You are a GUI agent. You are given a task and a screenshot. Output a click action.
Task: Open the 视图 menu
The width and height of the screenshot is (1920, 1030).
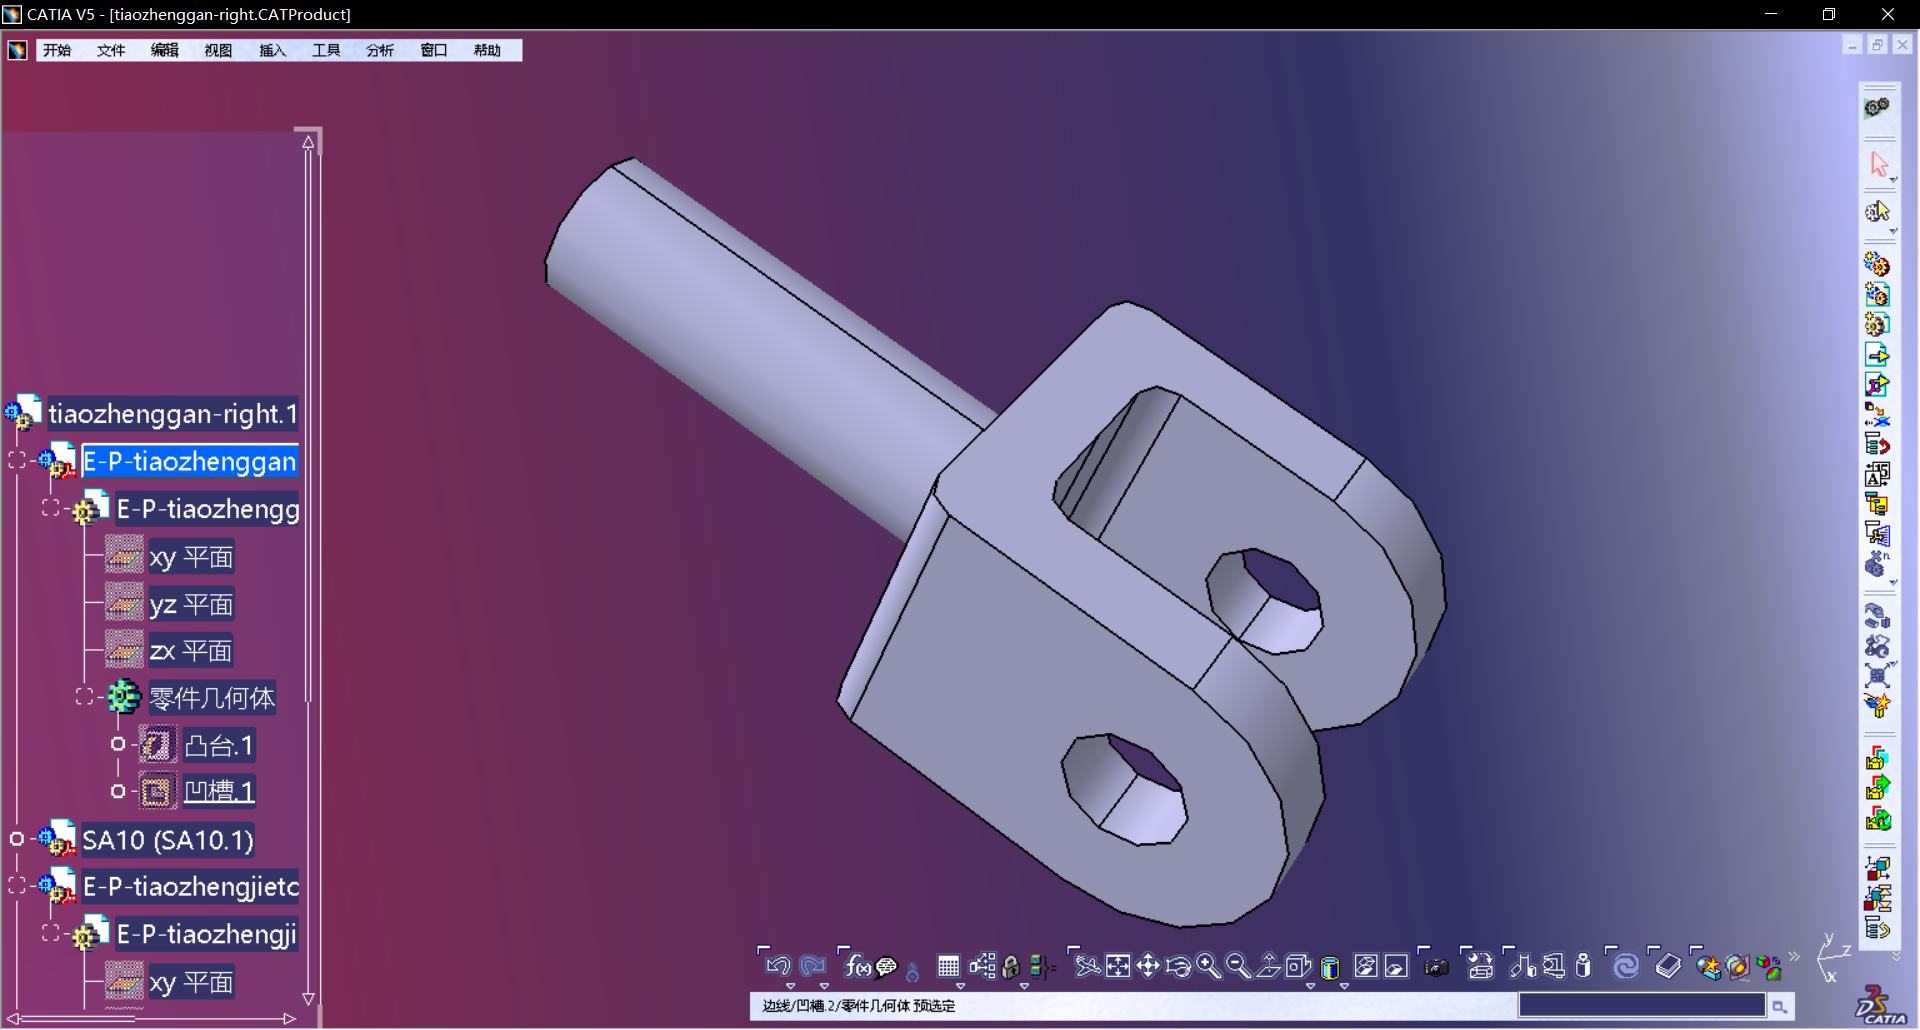pyautogui.click(x=218, y=50)
